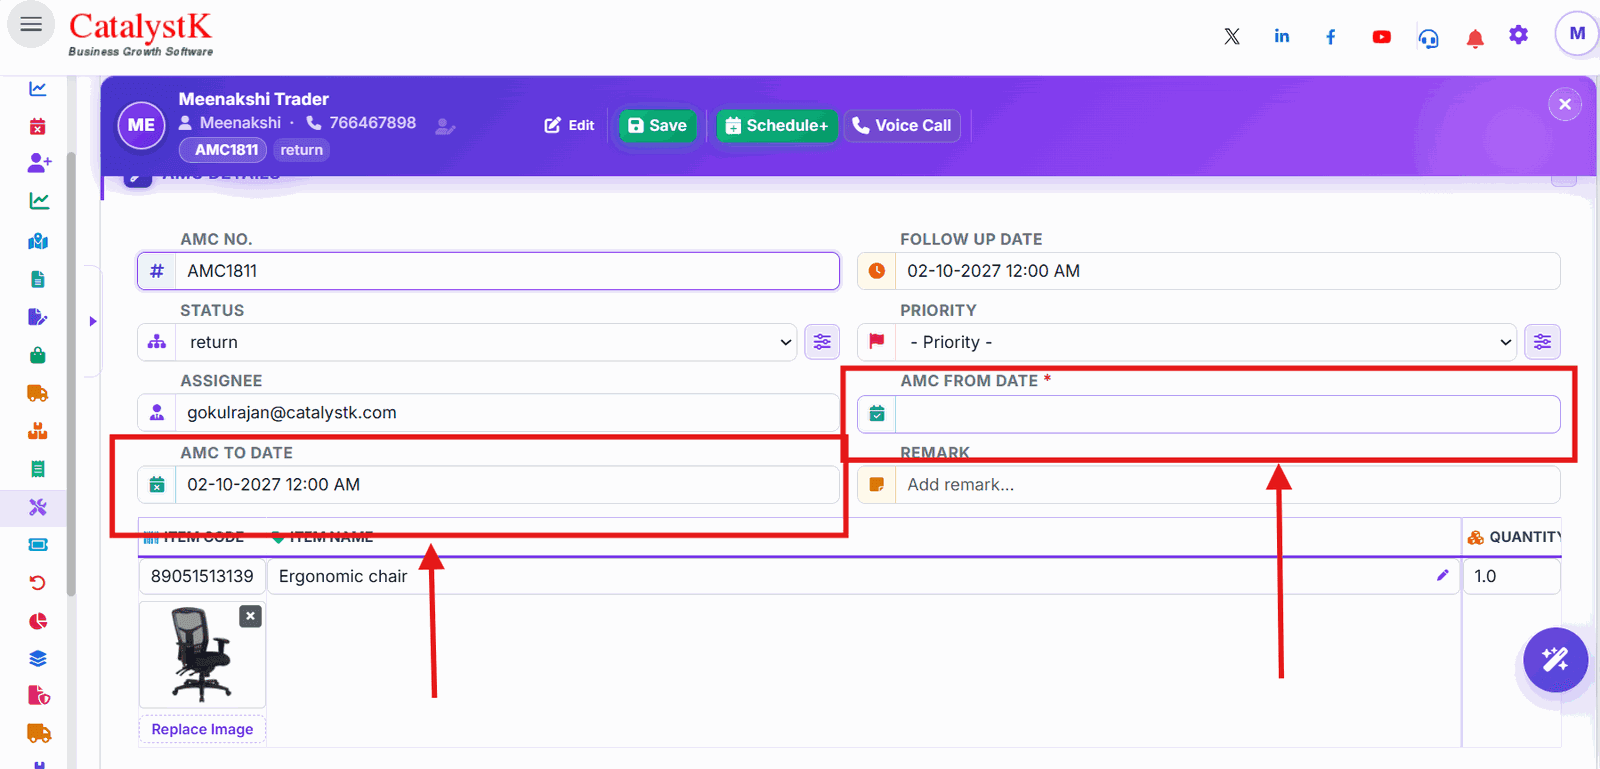The height and width of the screenshot is (769, 1600).
Task: Click the AMC No. input field
Action: point(507,271)
